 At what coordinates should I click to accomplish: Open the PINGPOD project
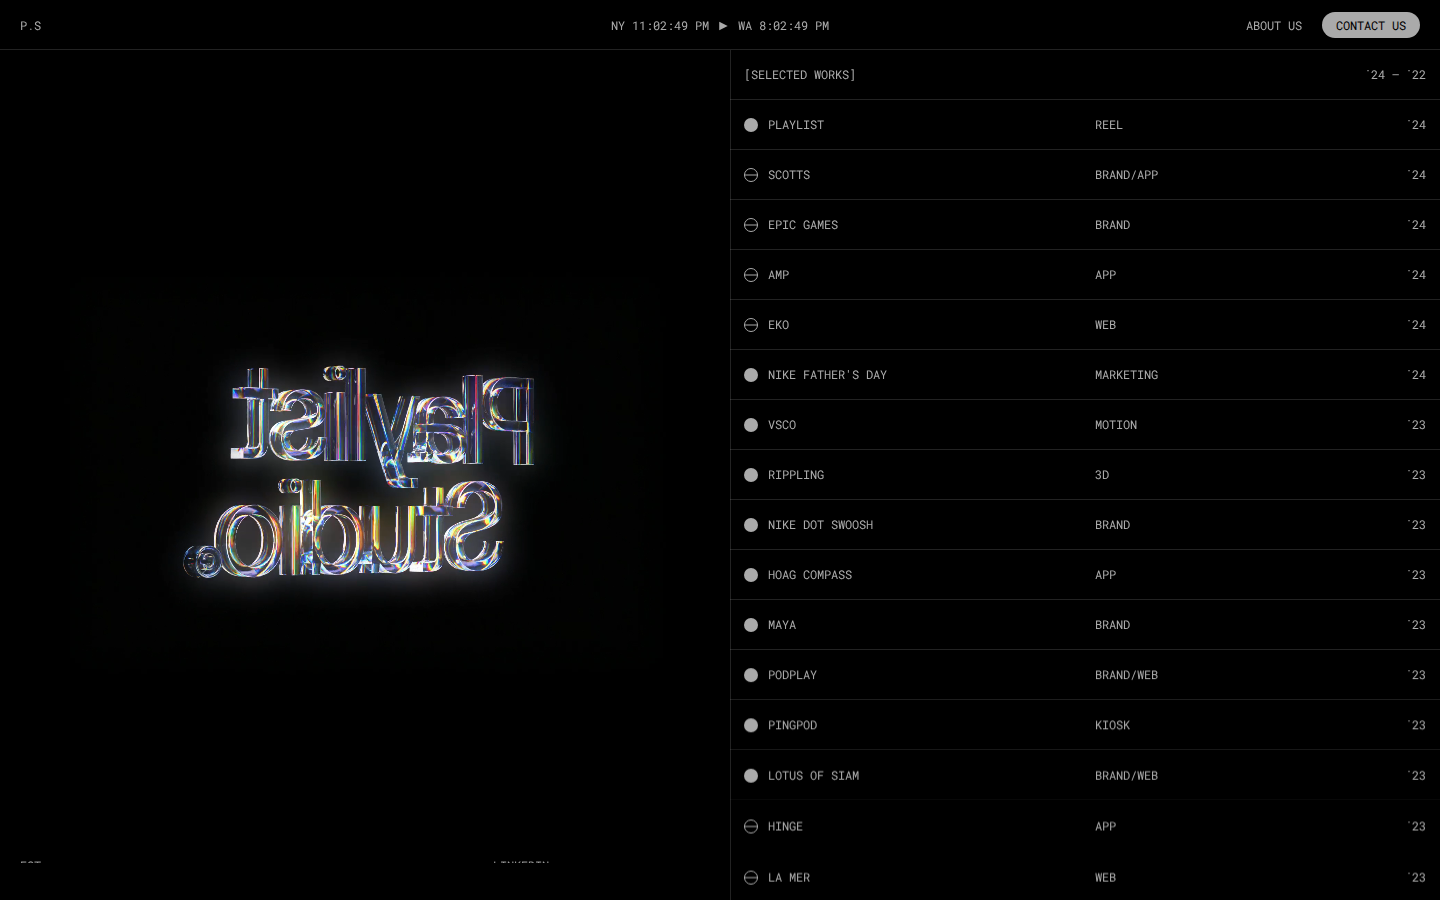pos(1085,725)
